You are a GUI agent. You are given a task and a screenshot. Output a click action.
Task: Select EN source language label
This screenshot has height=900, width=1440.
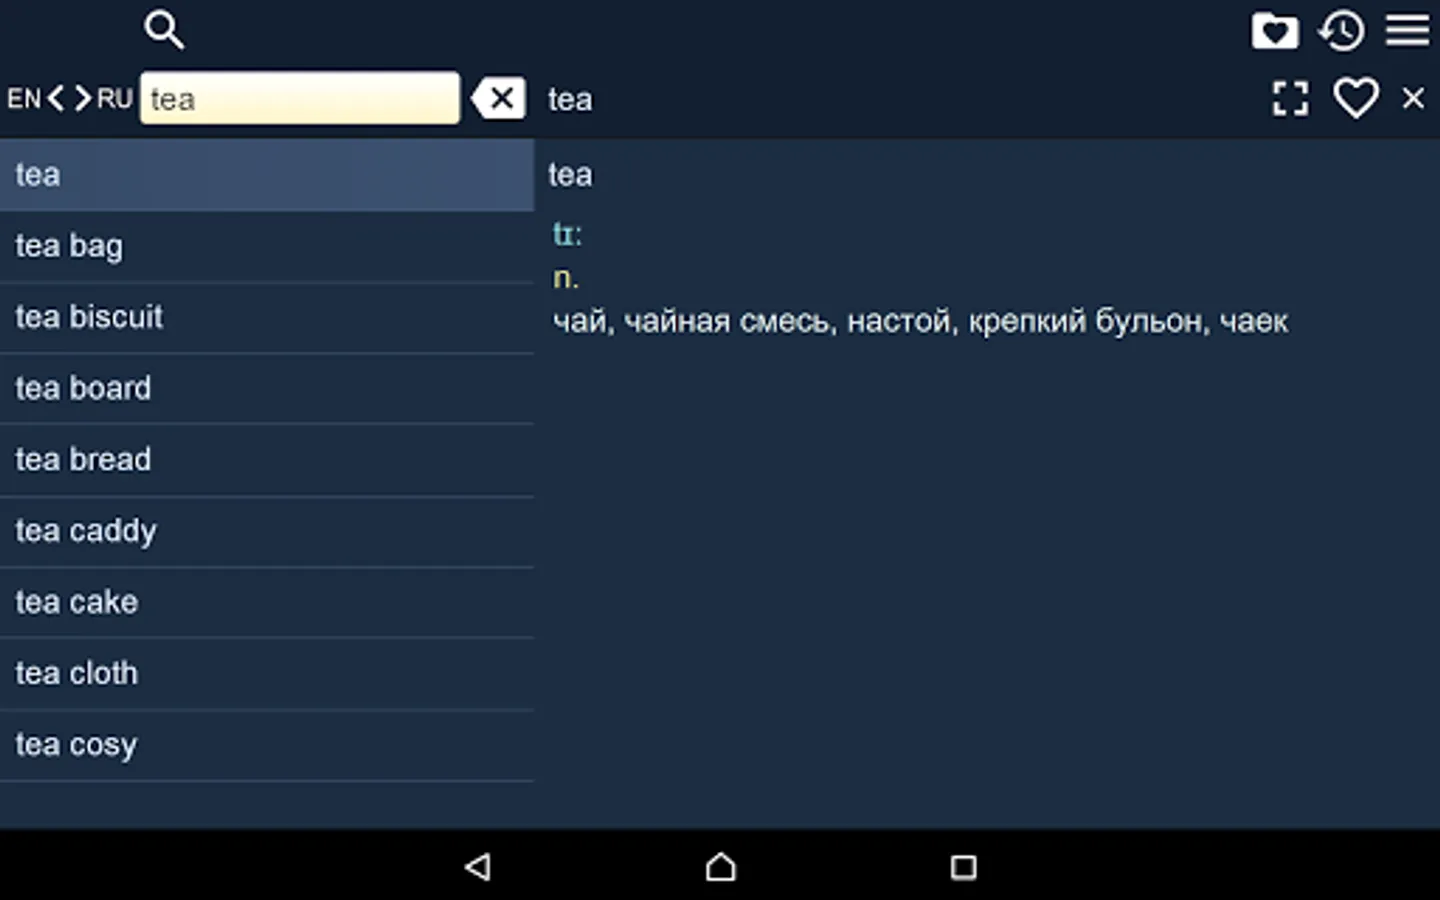pyautogui.click(x=24, y=98)
